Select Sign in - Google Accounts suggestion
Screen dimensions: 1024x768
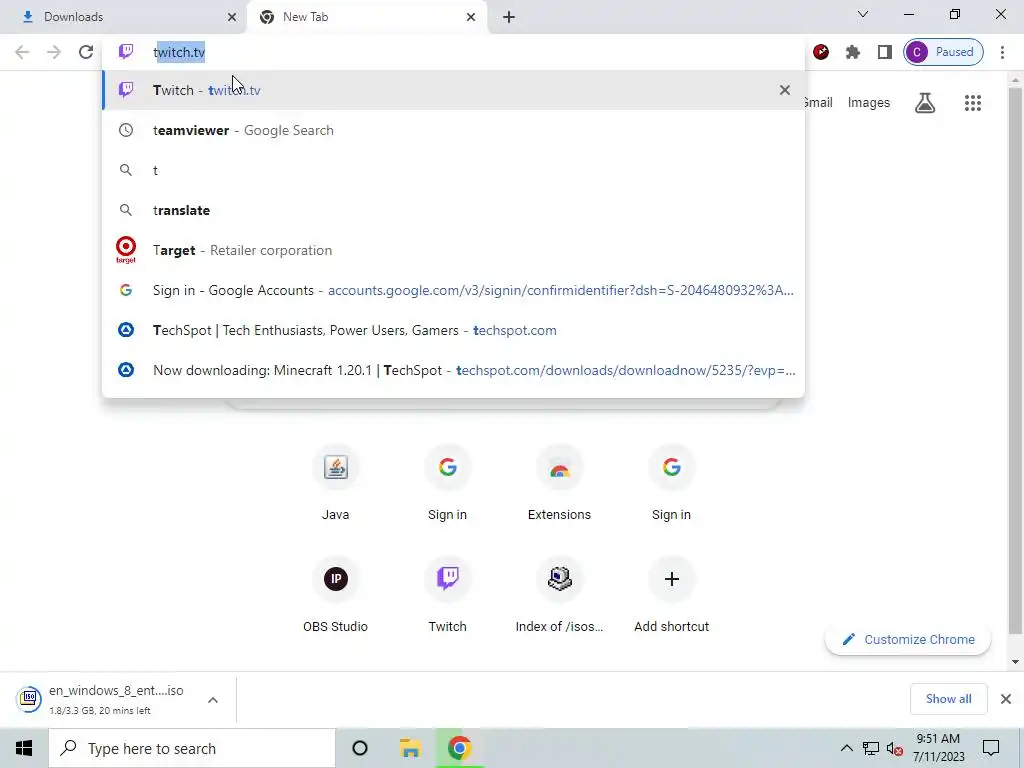click(453, 291)
